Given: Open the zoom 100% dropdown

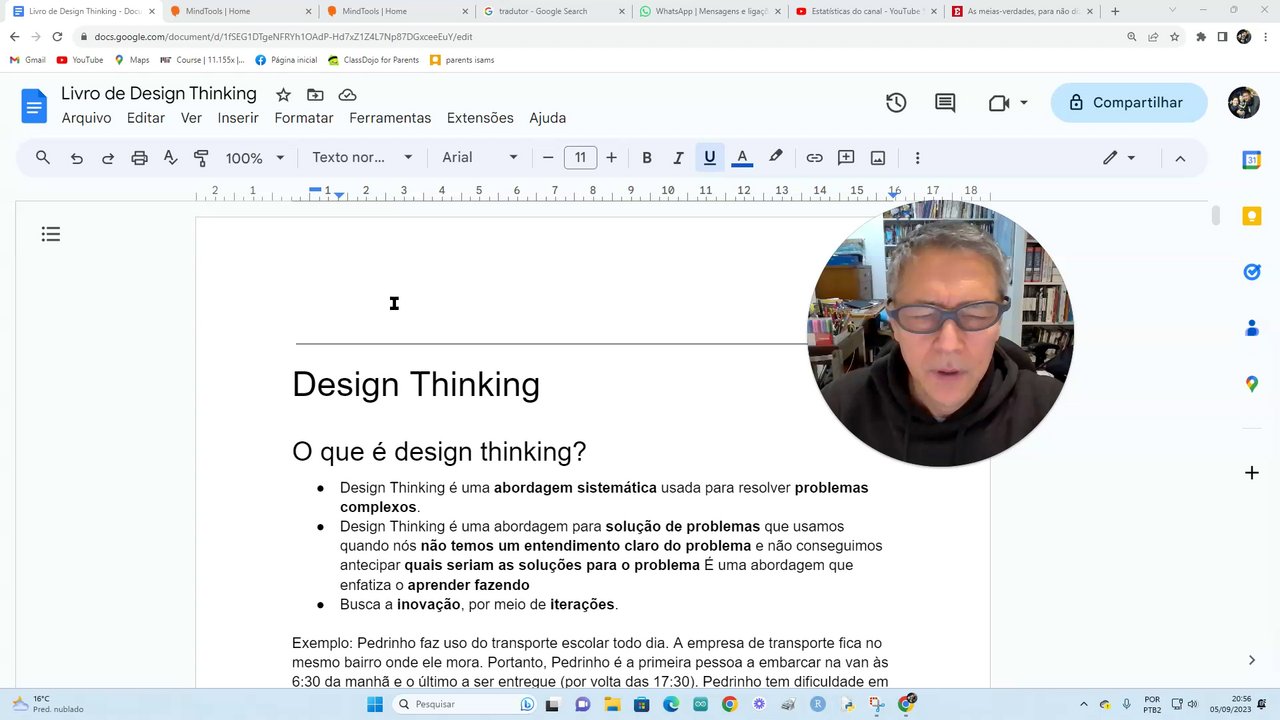Looking at the screenshot, I should click(254, 158).
